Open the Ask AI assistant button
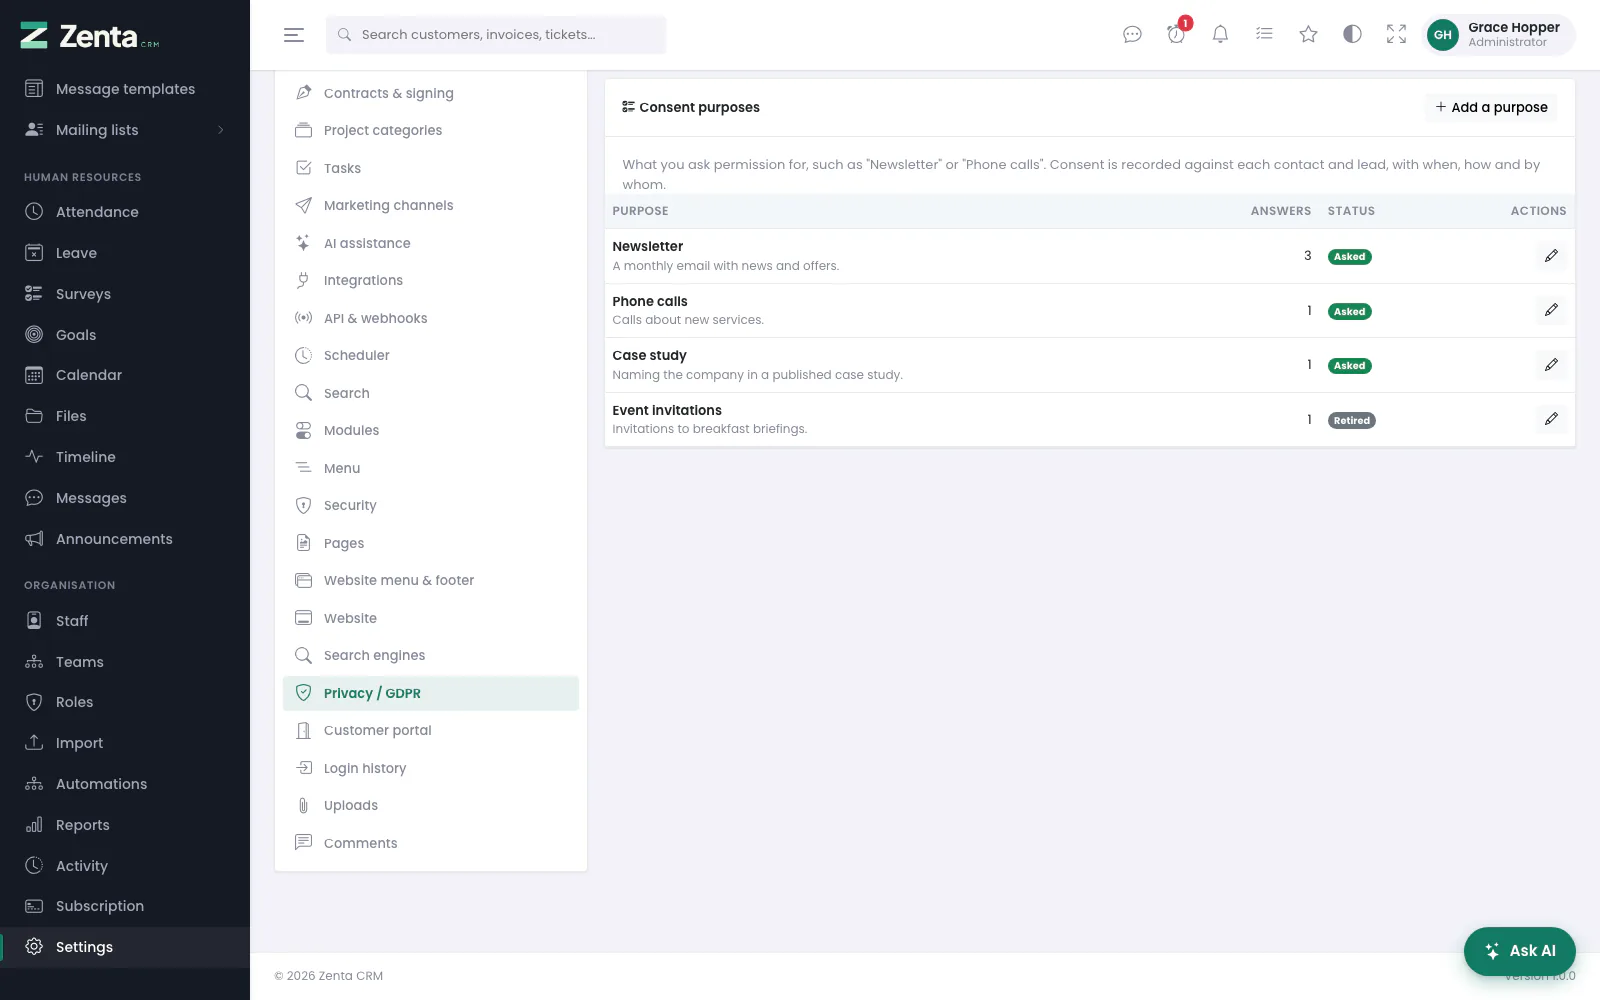The width and height of the screenshot is (1600, 1000). pyautogui.click(x=1520, y=951)
